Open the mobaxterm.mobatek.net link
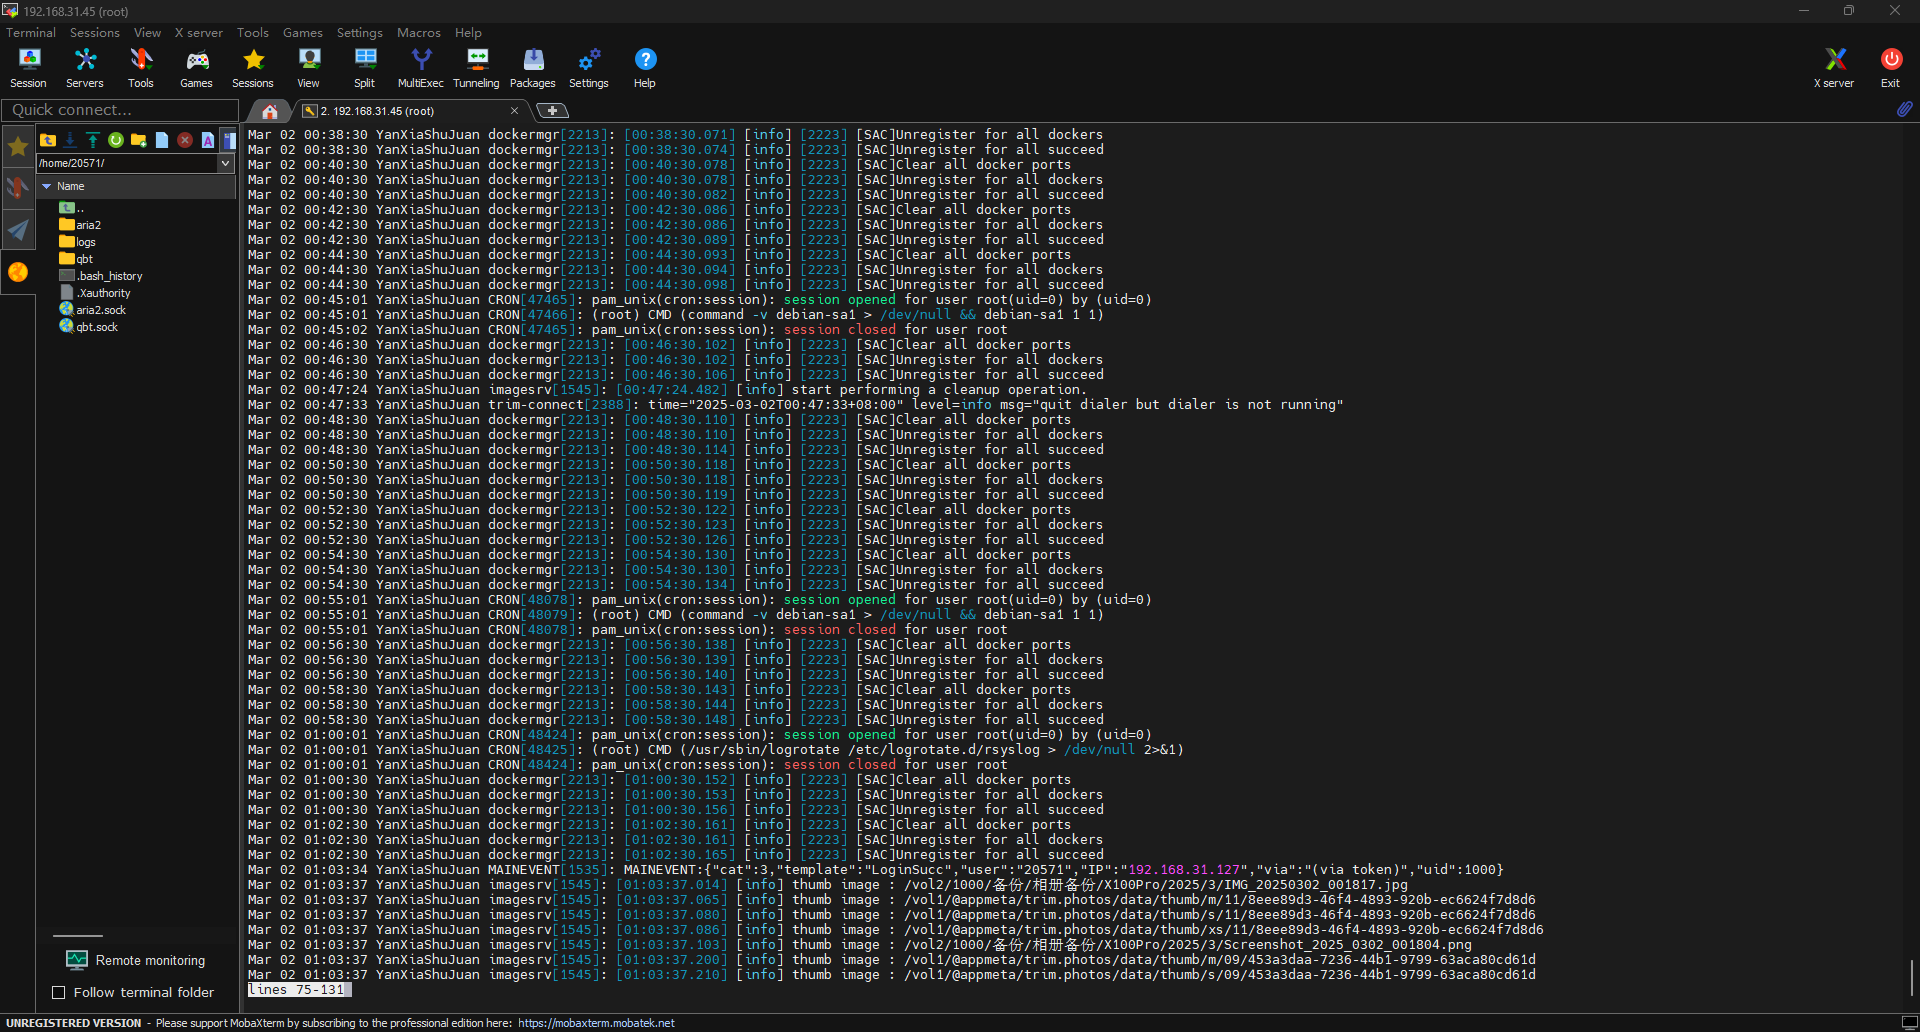The image size is (1920, 1032). coord(596,1023)
